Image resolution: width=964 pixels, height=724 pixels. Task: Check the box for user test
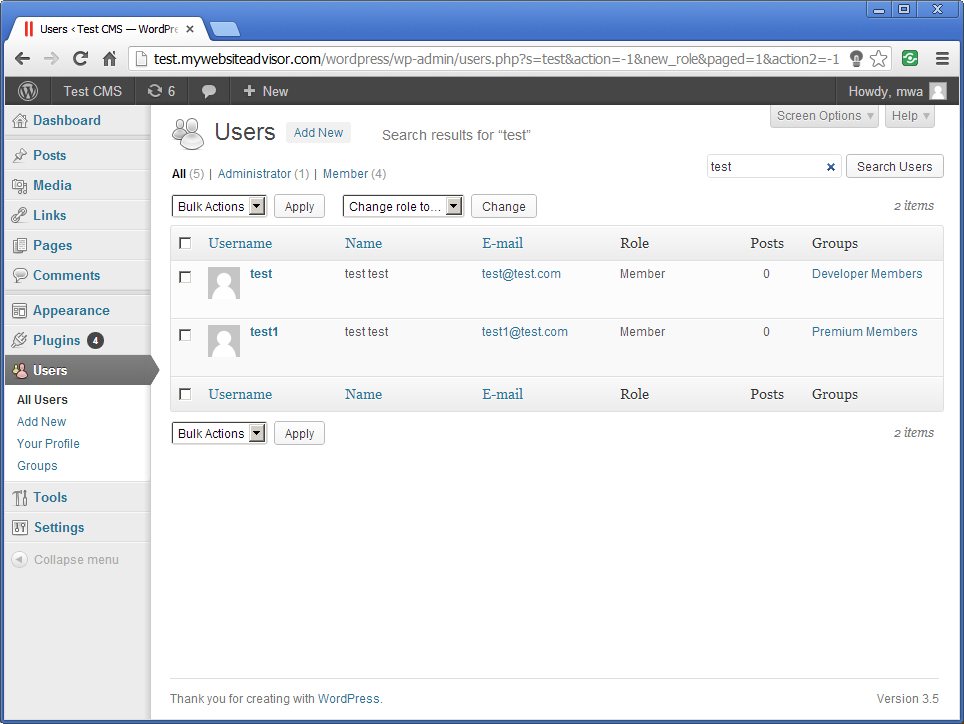(x=185, y=277)
